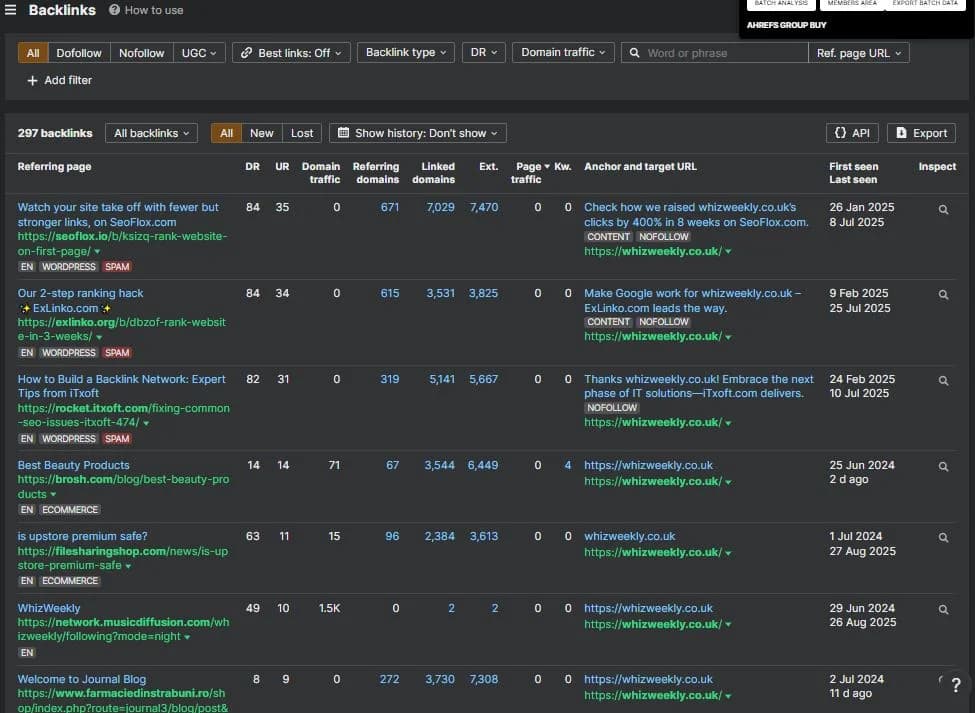
Task: Click linked domains value 3,531
Action: point(440,293)
